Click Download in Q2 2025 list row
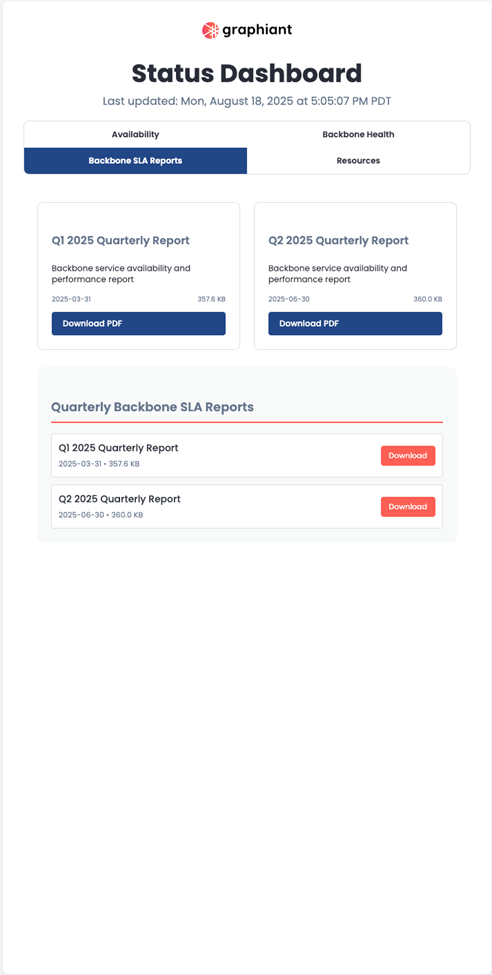The height and width of the screenshot is (975, 492). 408,507
